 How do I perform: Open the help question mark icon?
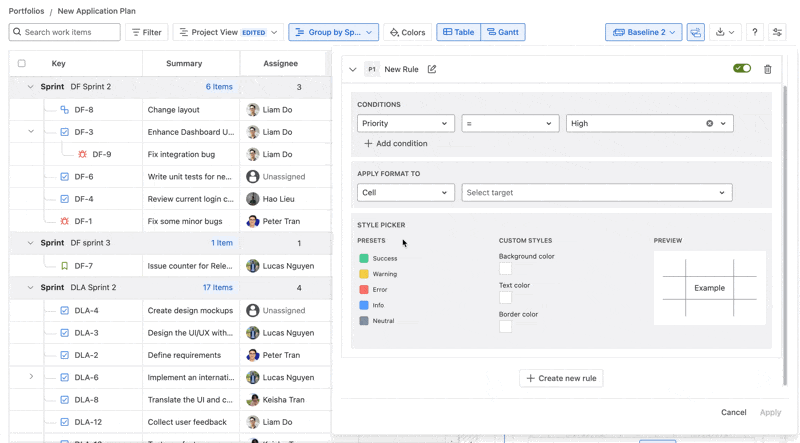[755, 32]
